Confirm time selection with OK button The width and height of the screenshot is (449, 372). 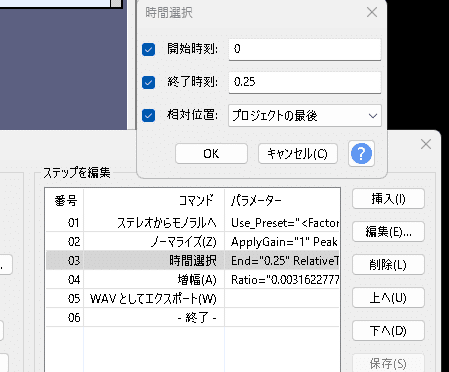click(211, 154)
